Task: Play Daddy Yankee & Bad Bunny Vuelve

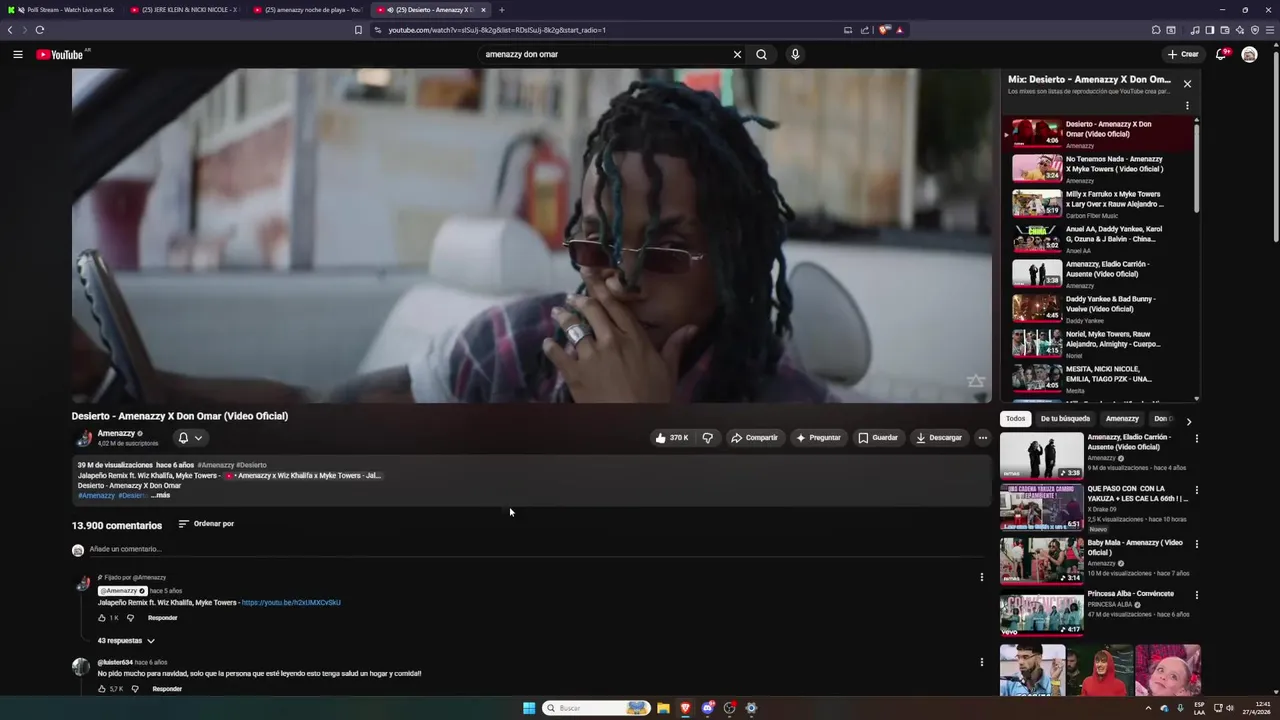Action: [1100, 309]
